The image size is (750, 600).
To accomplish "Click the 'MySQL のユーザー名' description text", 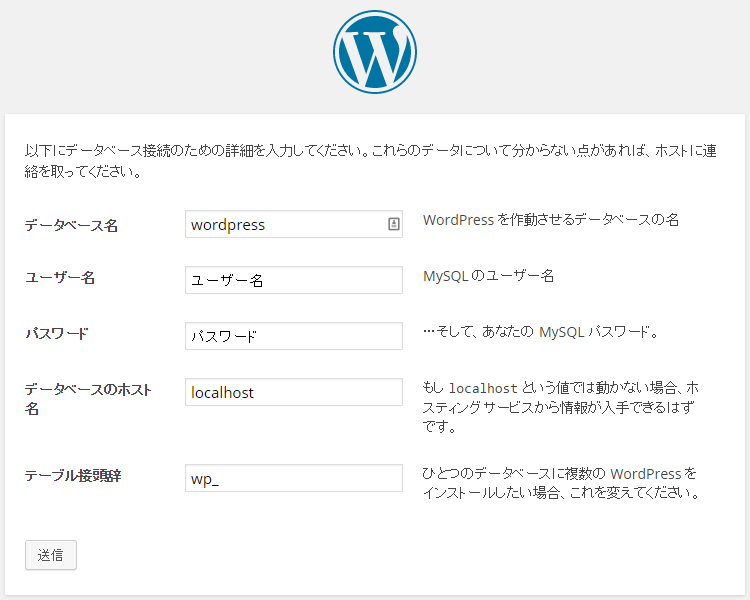I will click(488, 276).
